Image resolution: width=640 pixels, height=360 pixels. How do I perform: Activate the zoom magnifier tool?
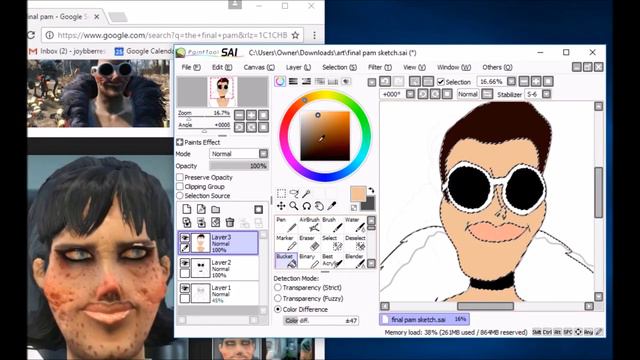click(x=294, y=206)
